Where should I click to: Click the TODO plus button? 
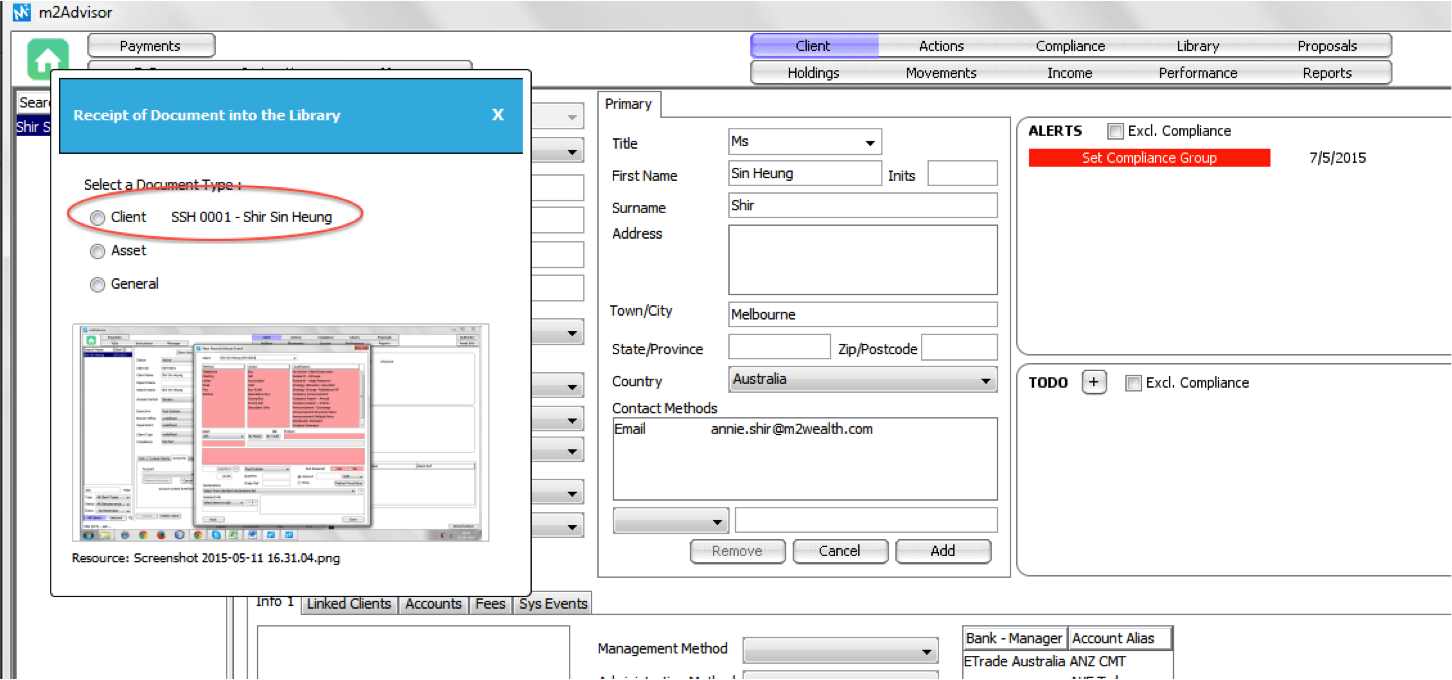(1094, 383)
